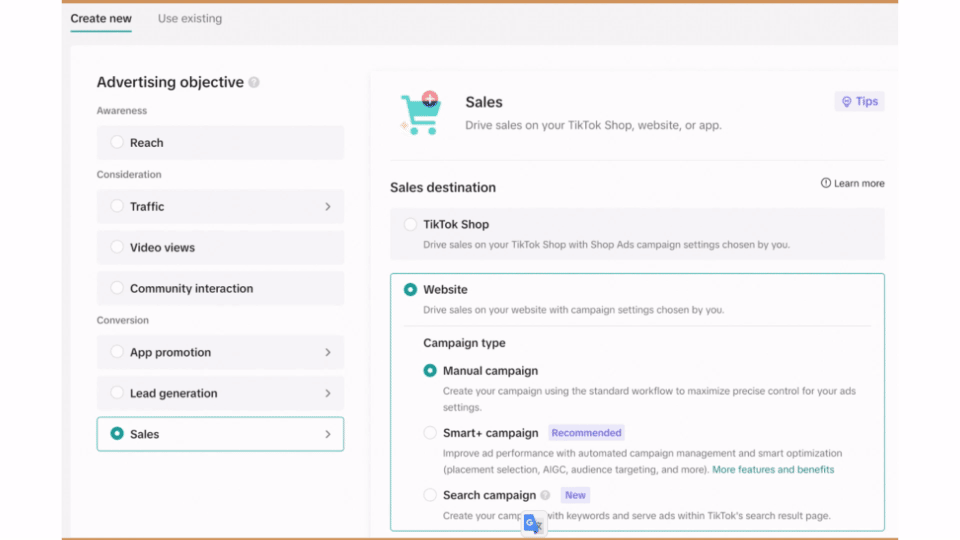
Task: Select the Smart+ campaign radio option
Action: pyautogui.click(x=430, y=433)
